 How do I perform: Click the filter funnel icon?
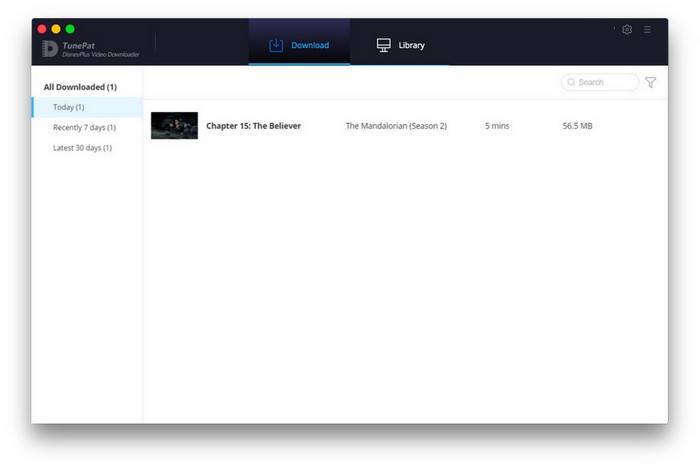pos(650,82)
